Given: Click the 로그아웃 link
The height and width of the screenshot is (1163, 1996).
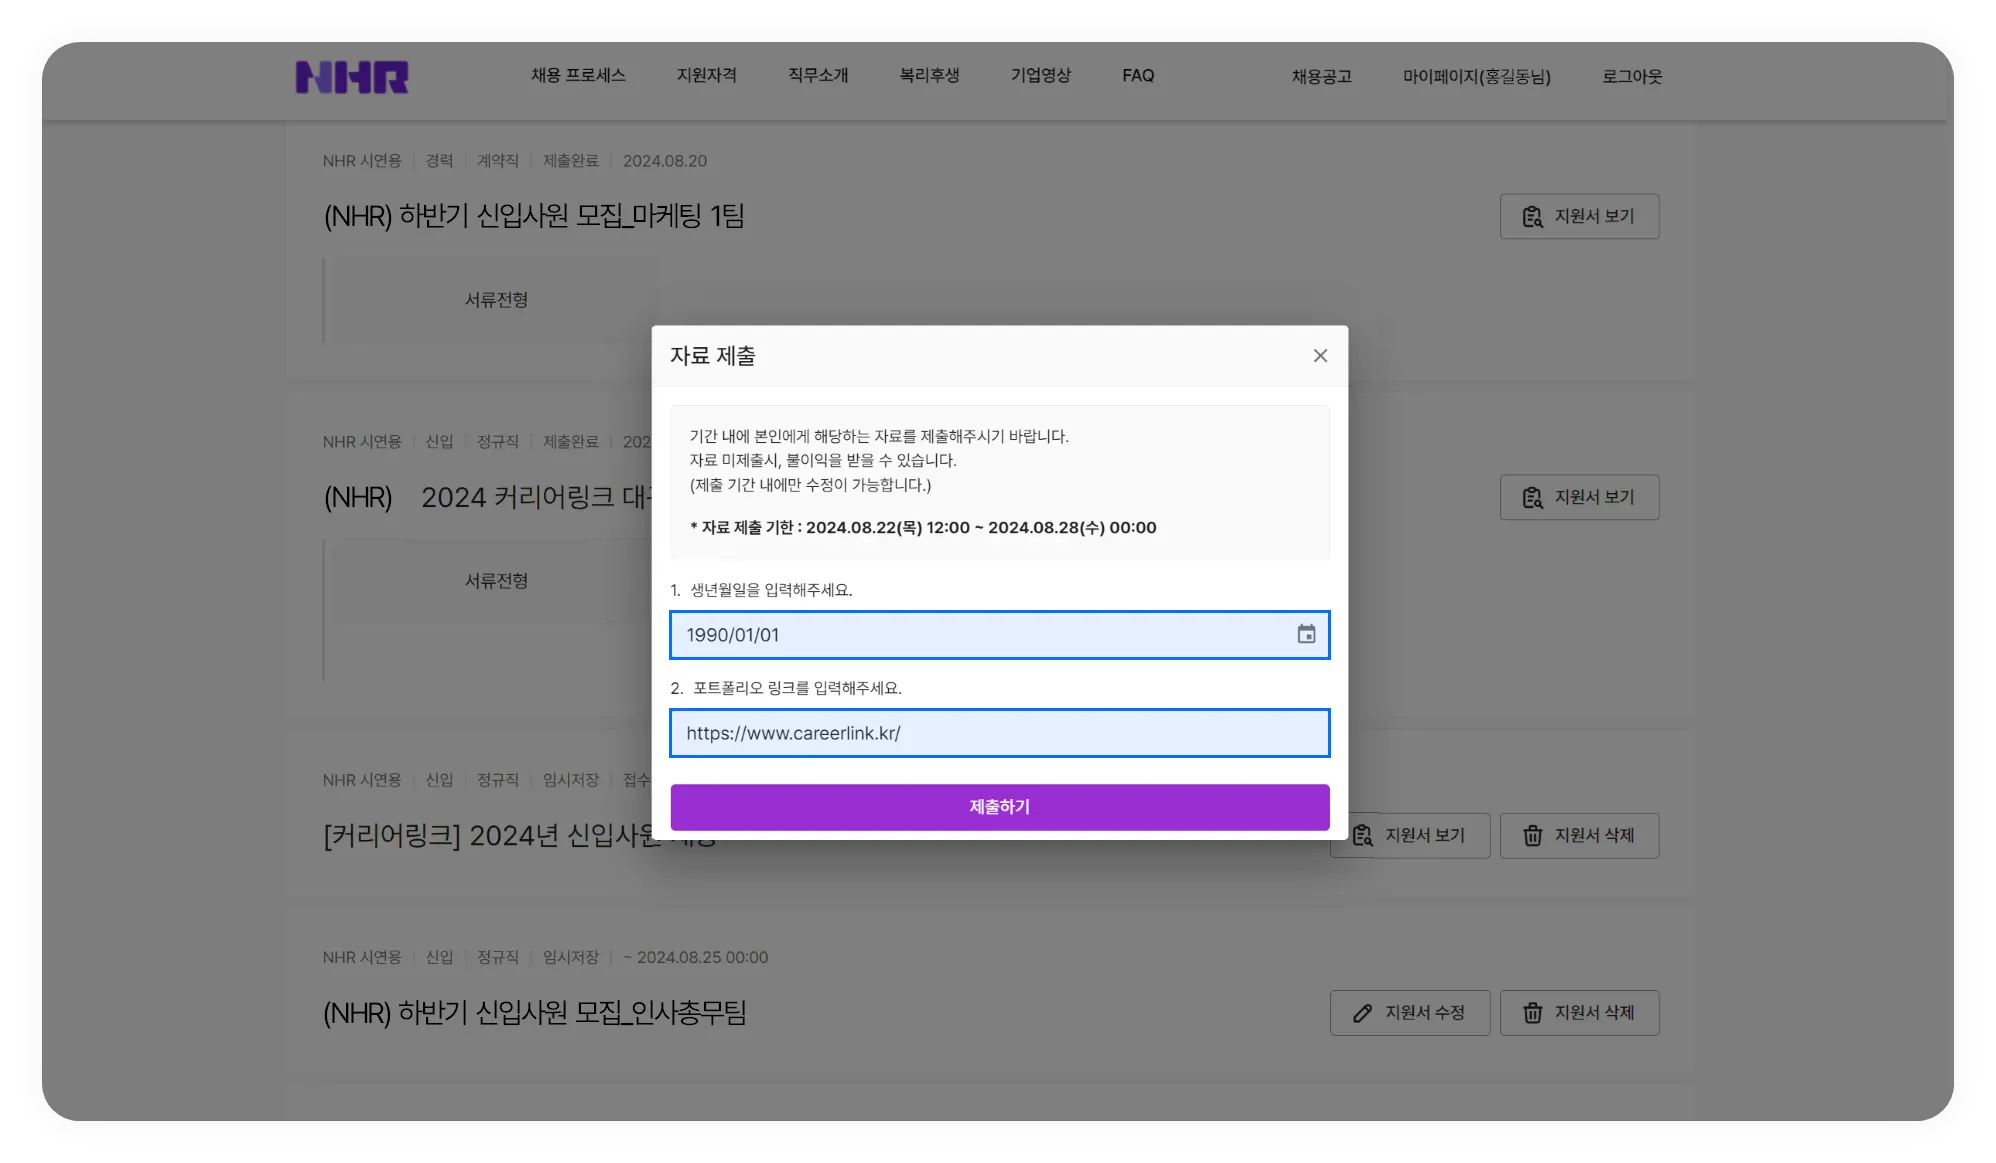Looking at the screenshot, I should (1632, 77).
